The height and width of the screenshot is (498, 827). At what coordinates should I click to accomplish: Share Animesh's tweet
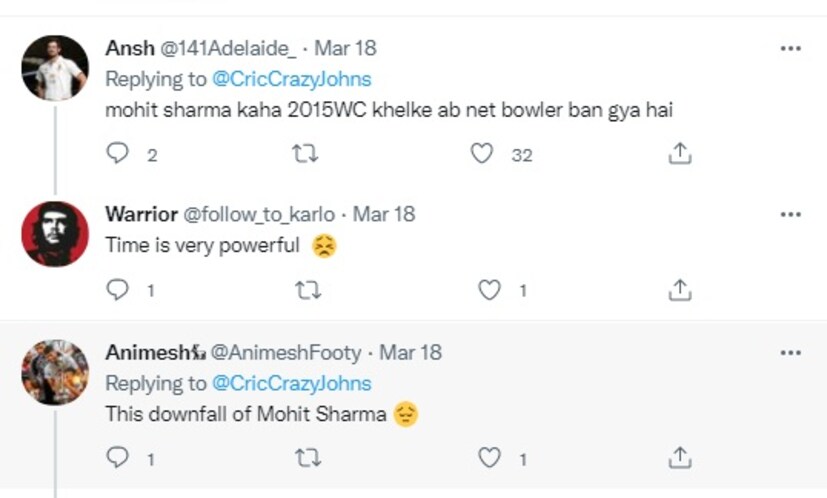(x=679, y=458)
